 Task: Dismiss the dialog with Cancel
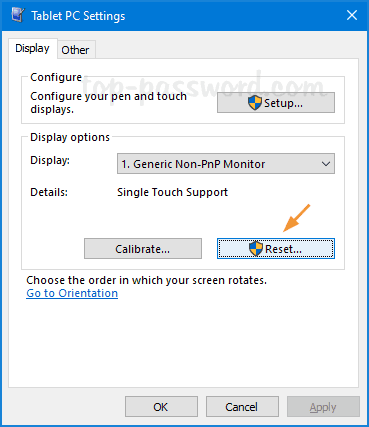click(242, 407)
